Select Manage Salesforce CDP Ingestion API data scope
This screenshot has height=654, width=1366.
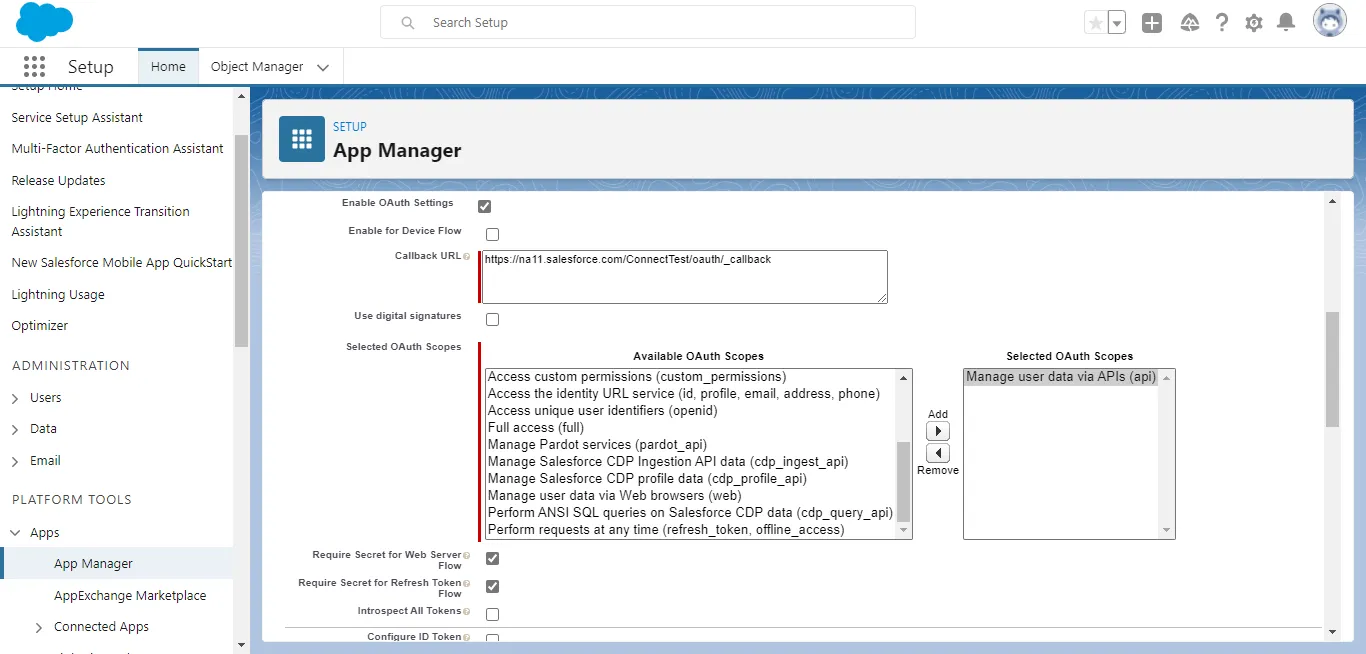(x=668, y=461)
